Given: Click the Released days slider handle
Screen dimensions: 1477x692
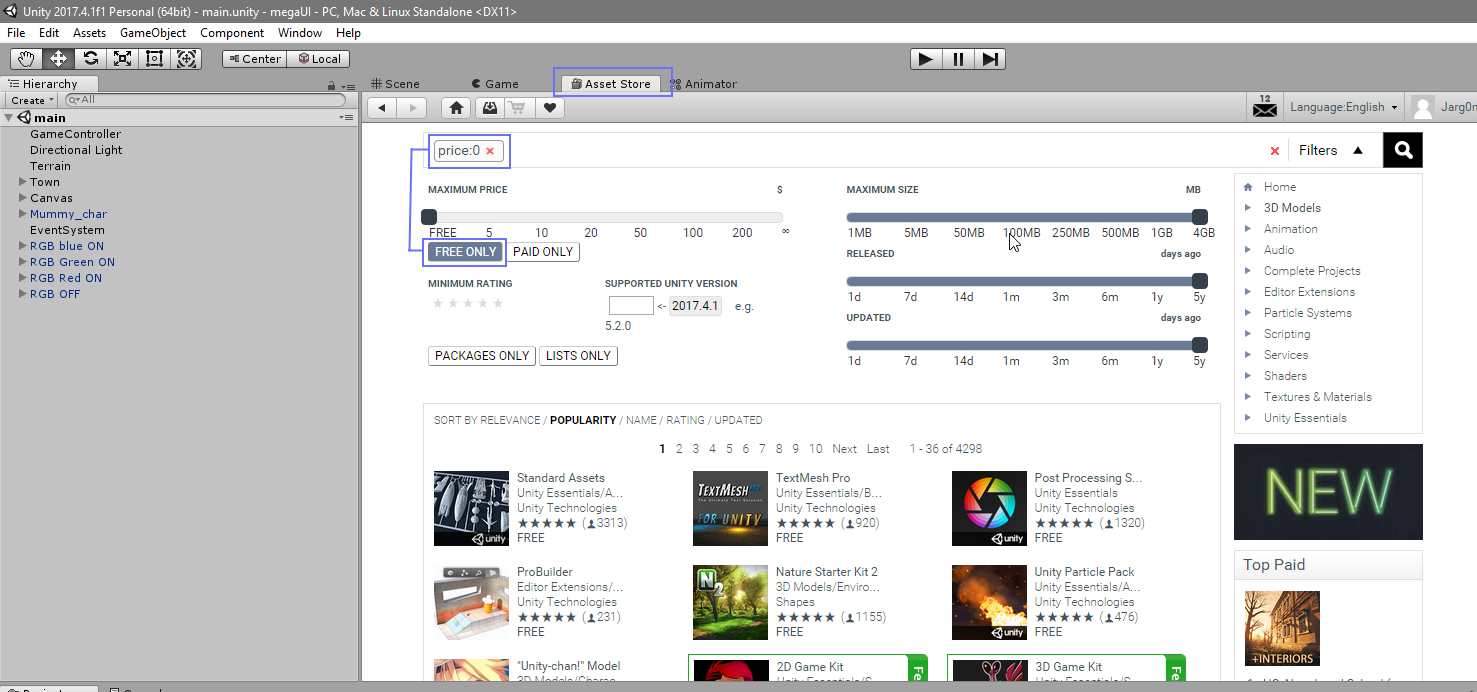Looking at the screenshot, I should tap(1200, 281).
